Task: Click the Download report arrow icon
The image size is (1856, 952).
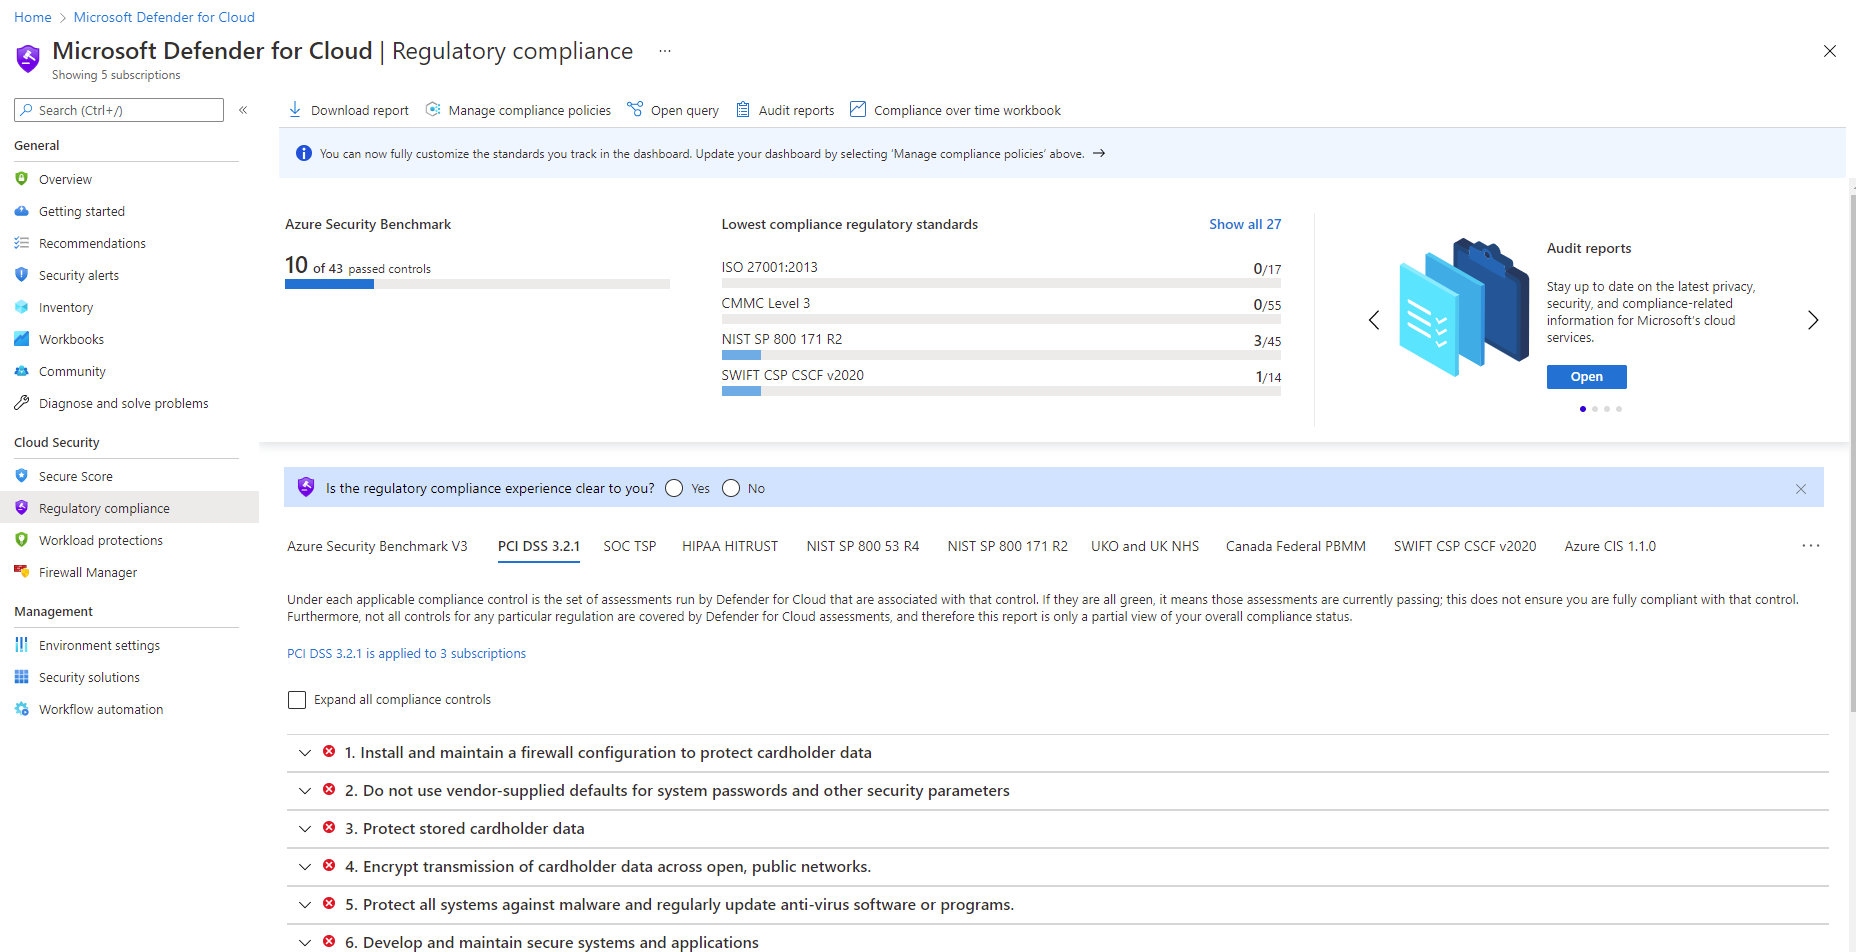Action: coord(295,110)
